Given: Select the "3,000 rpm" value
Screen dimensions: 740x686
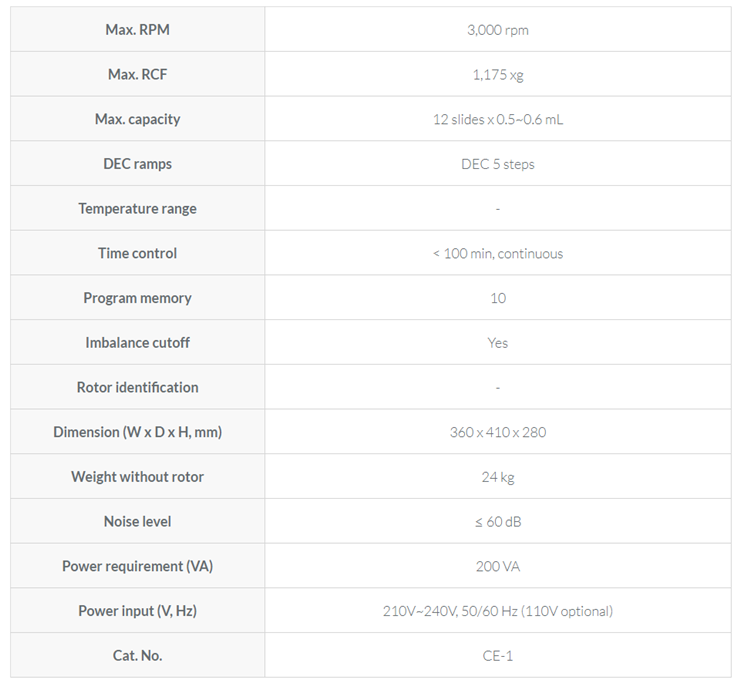Looking at the screenshot, I should click(x=497, y=30).
